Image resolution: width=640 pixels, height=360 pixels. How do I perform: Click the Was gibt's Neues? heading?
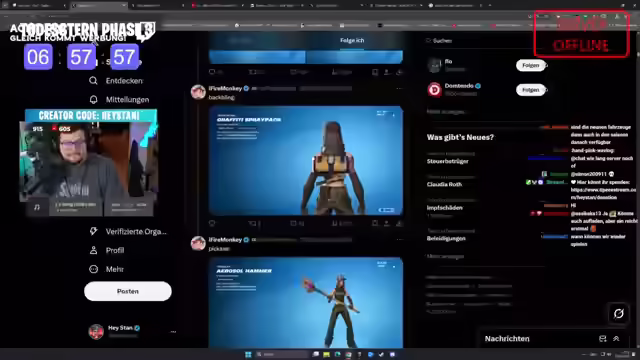(x=460, y=138)
